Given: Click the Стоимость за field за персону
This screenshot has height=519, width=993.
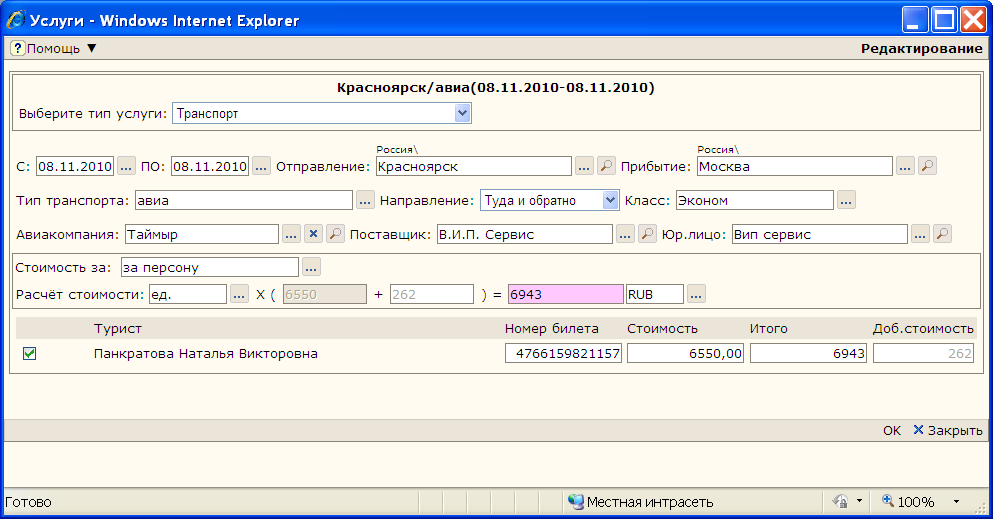Looking at the screenshot, I should pos(210,267).
